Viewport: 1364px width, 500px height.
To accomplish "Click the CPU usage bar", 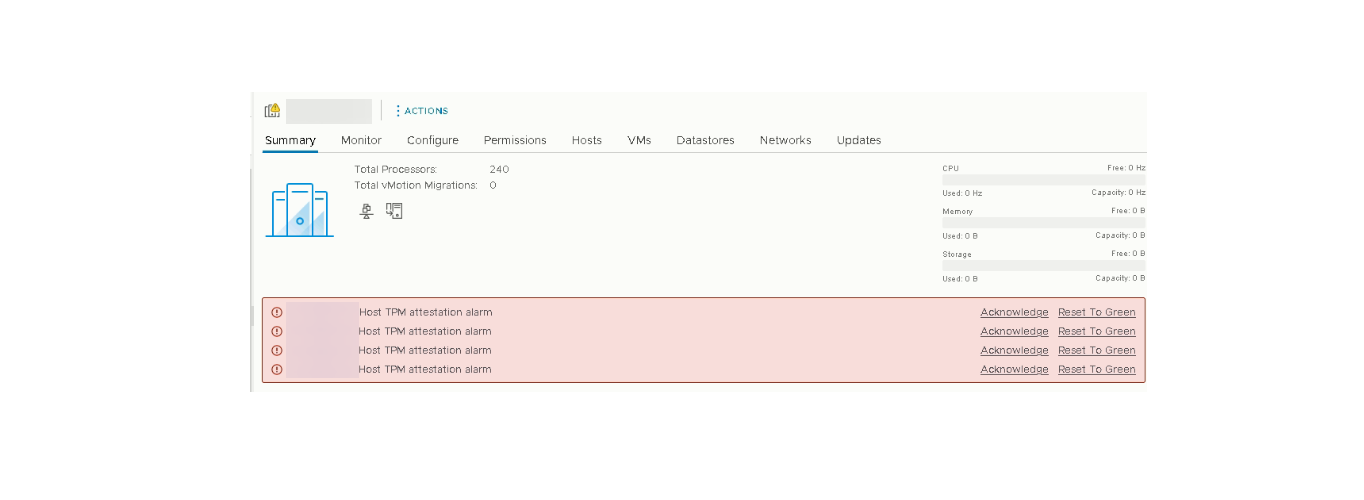I will pyautogui.click(x=1043, y=180).
